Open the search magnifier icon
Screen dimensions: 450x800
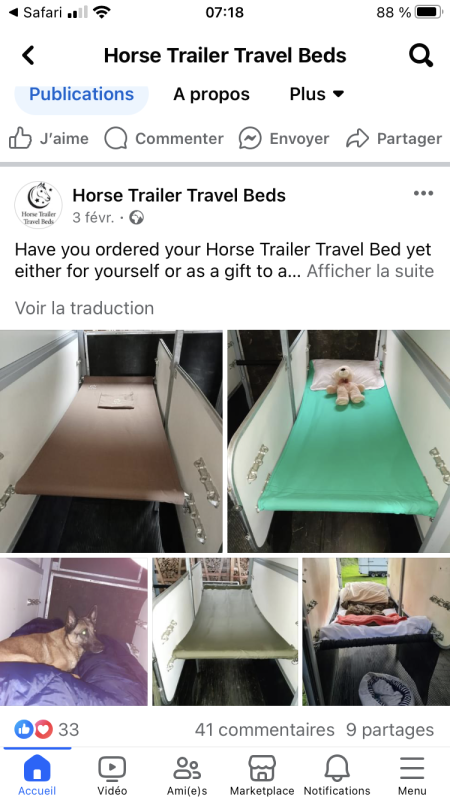click(x=421, y=56)
